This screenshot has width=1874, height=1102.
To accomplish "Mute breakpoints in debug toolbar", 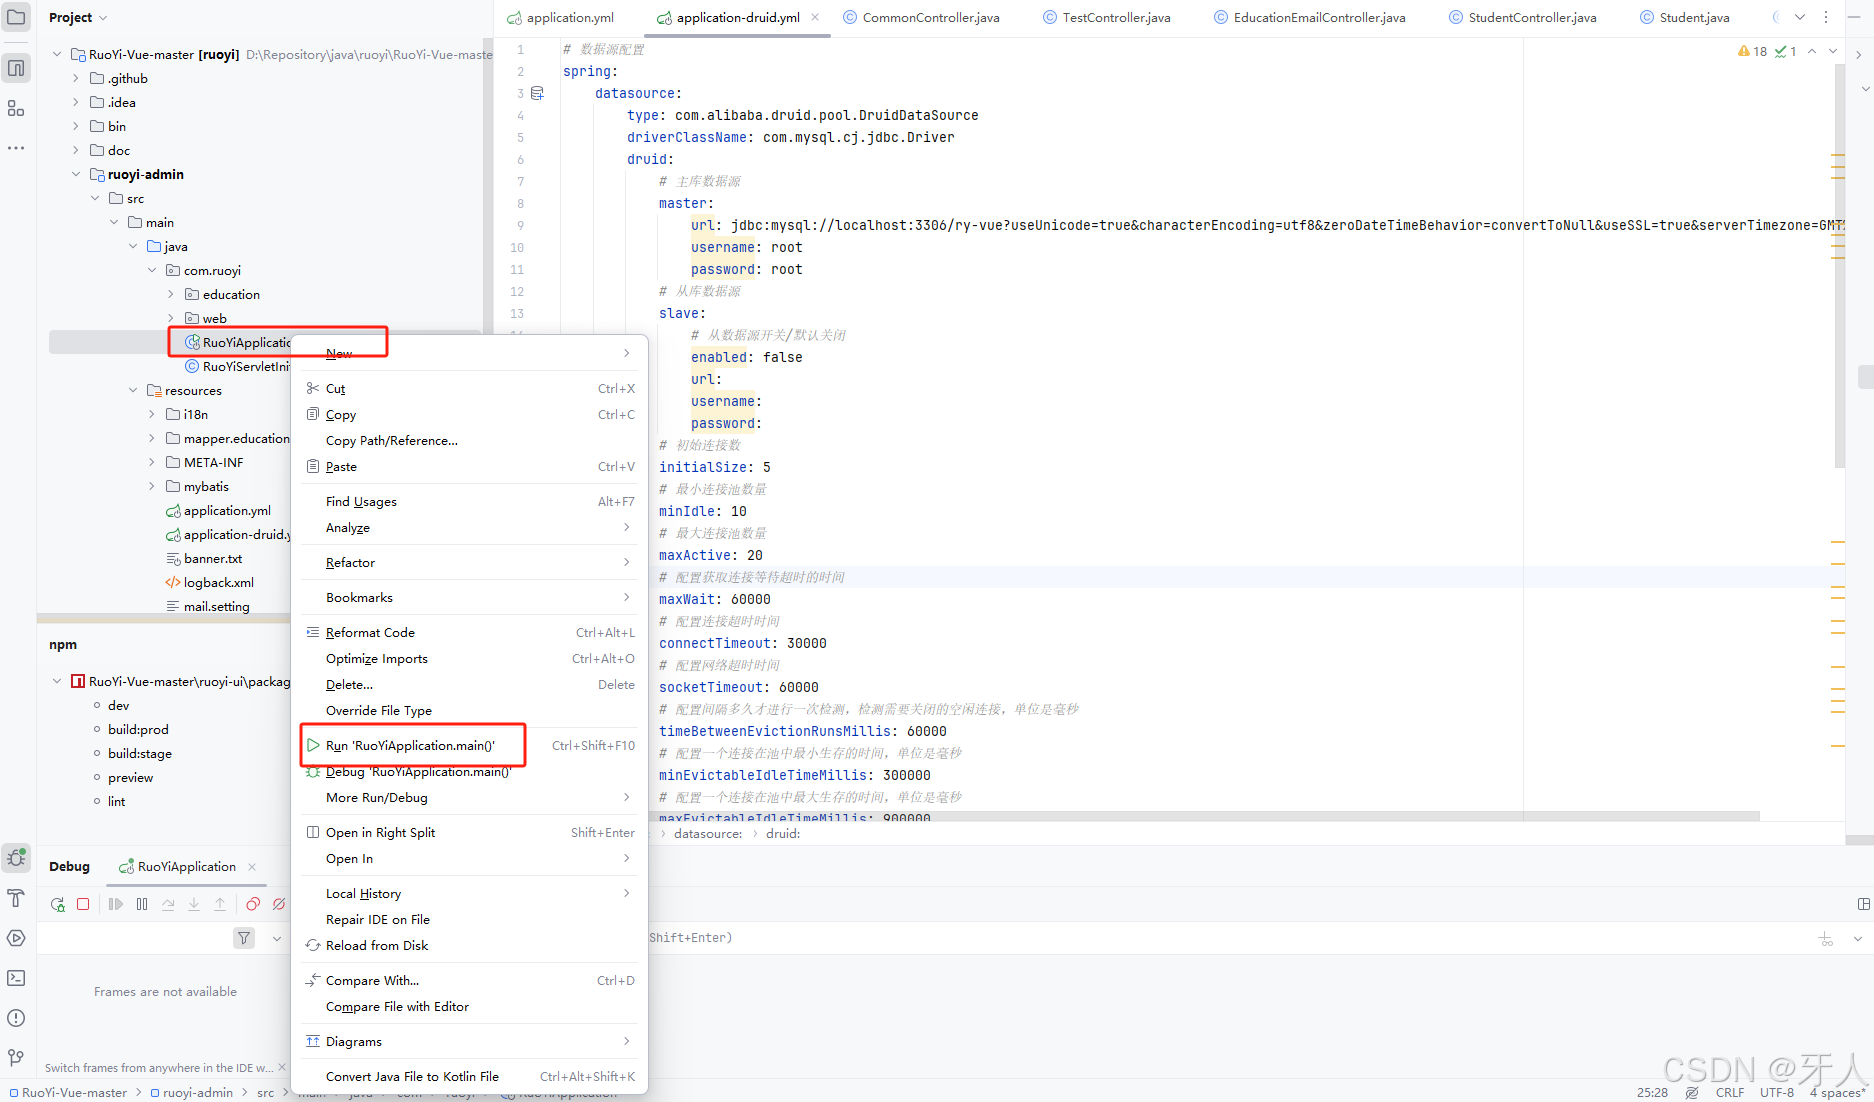I will click(279, 904).
